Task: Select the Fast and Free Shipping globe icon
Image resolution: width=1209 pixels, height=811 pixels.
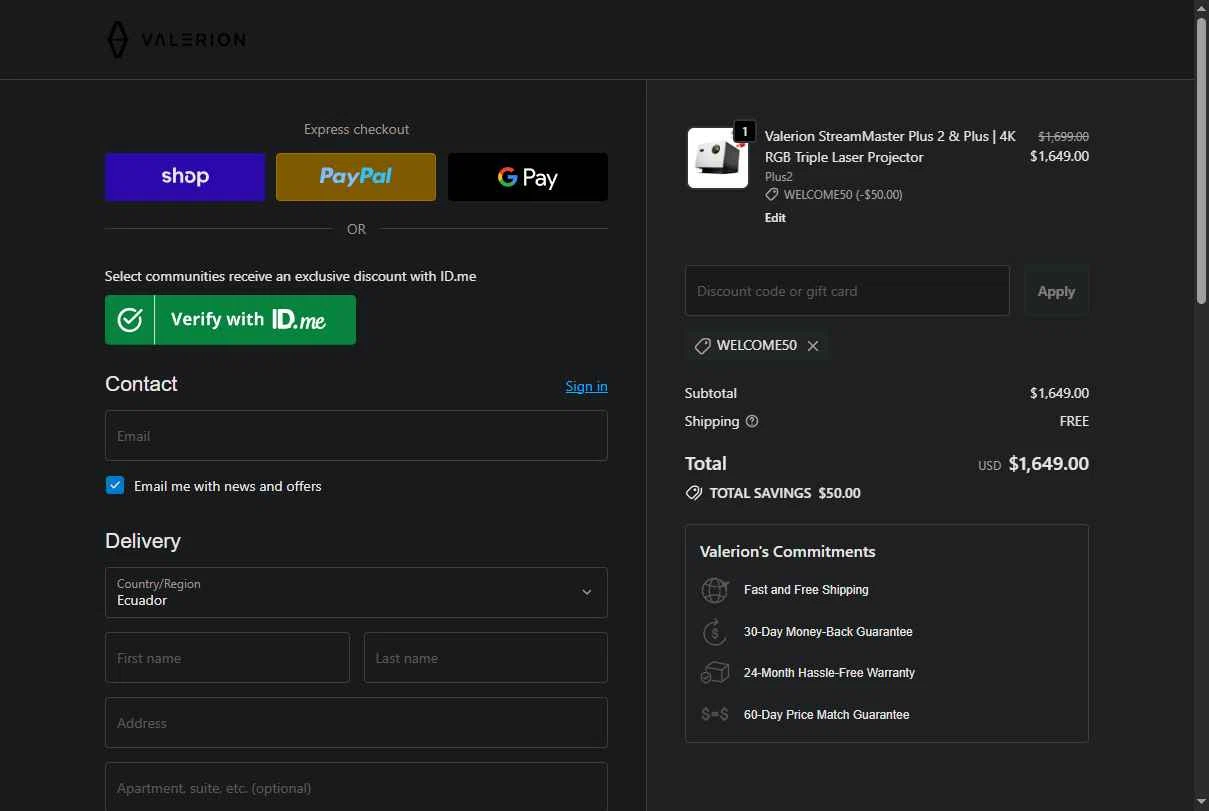Action: point(715,590)
